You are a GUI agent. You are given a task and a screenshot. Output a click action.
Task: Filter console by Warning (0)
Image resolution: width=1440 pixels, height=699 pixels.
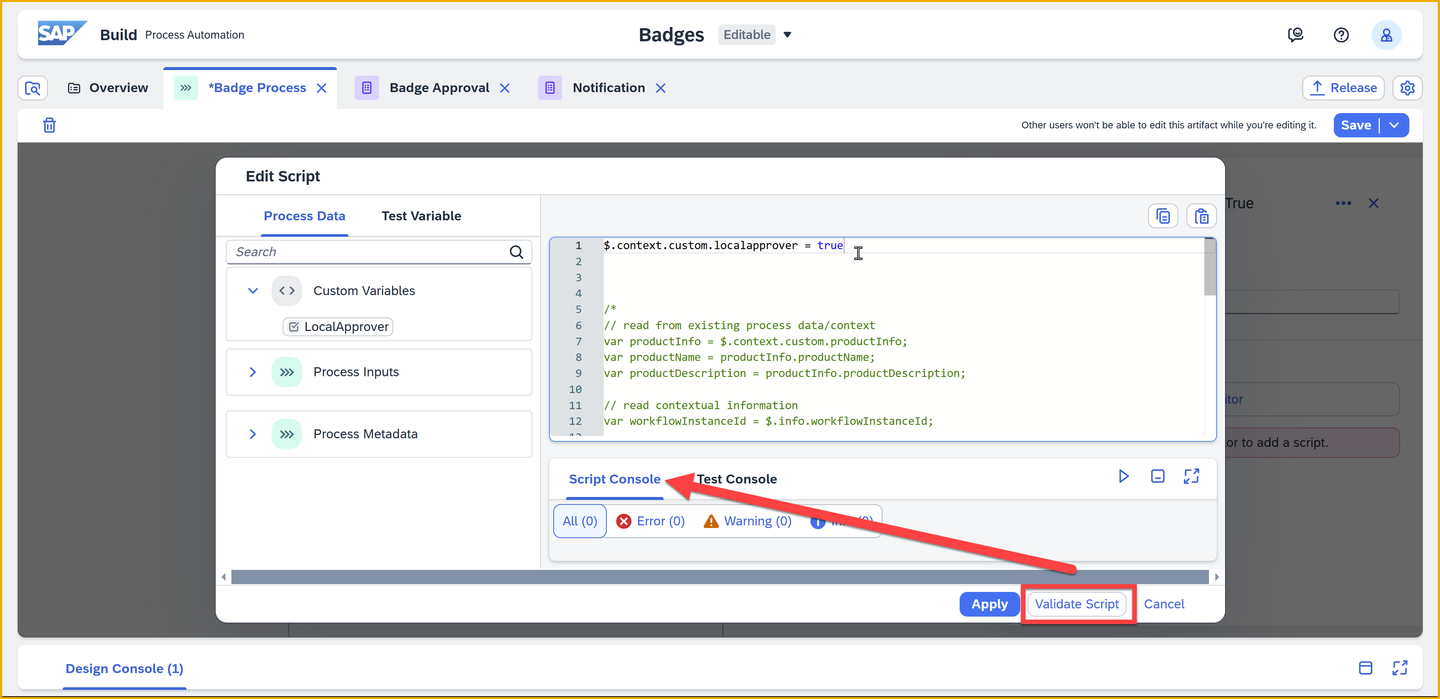748,521
